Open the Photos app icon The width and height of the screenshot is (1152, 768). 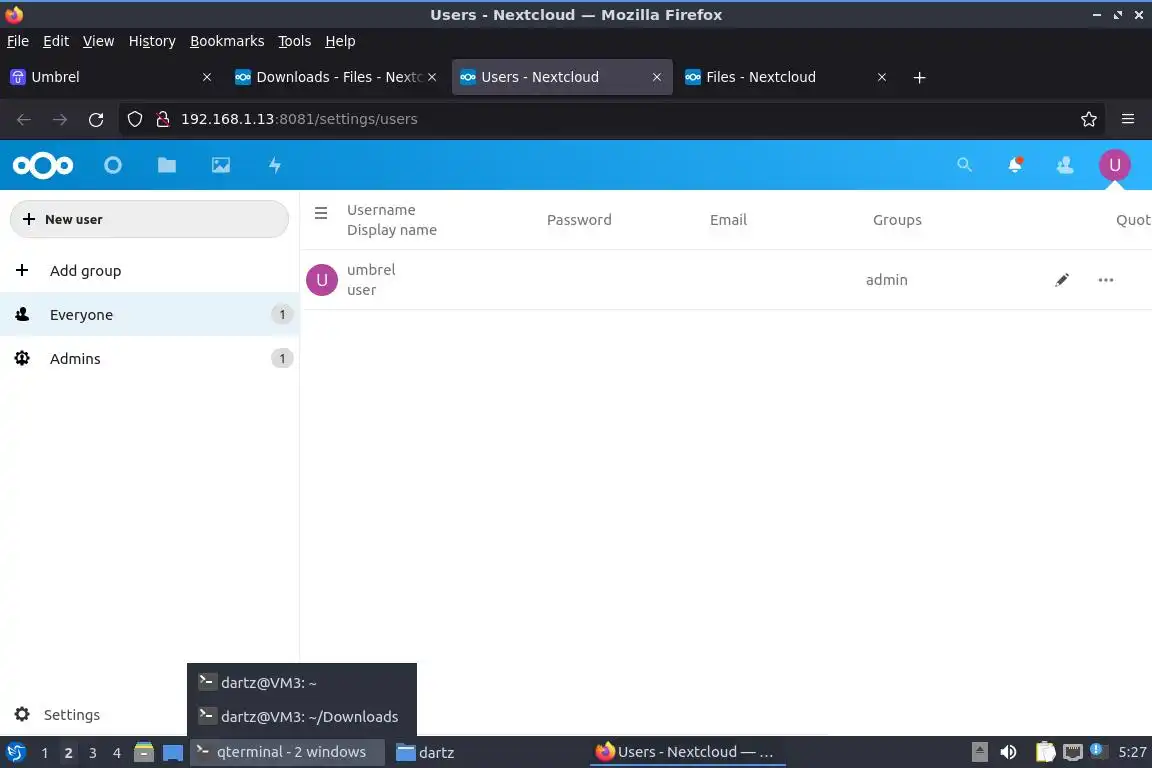tap(220, 165)
